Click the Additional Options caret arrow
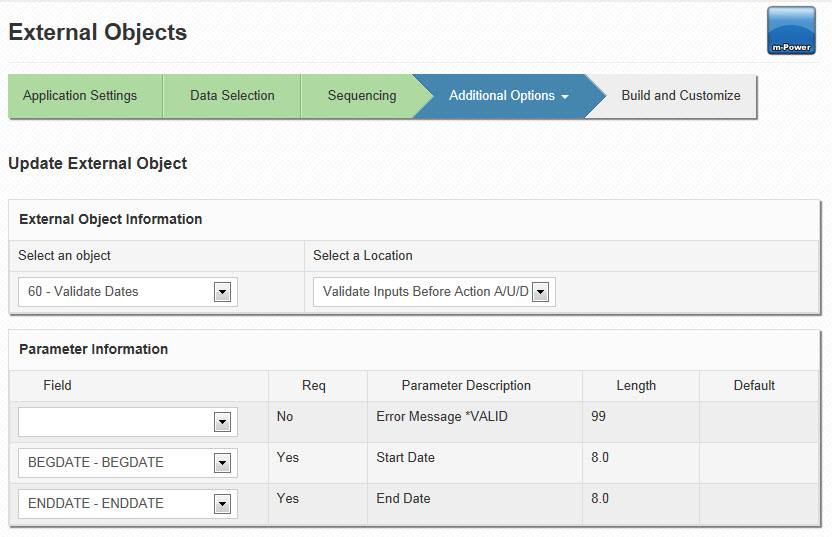Screen dimensions: 832x537 click(565, 97)
